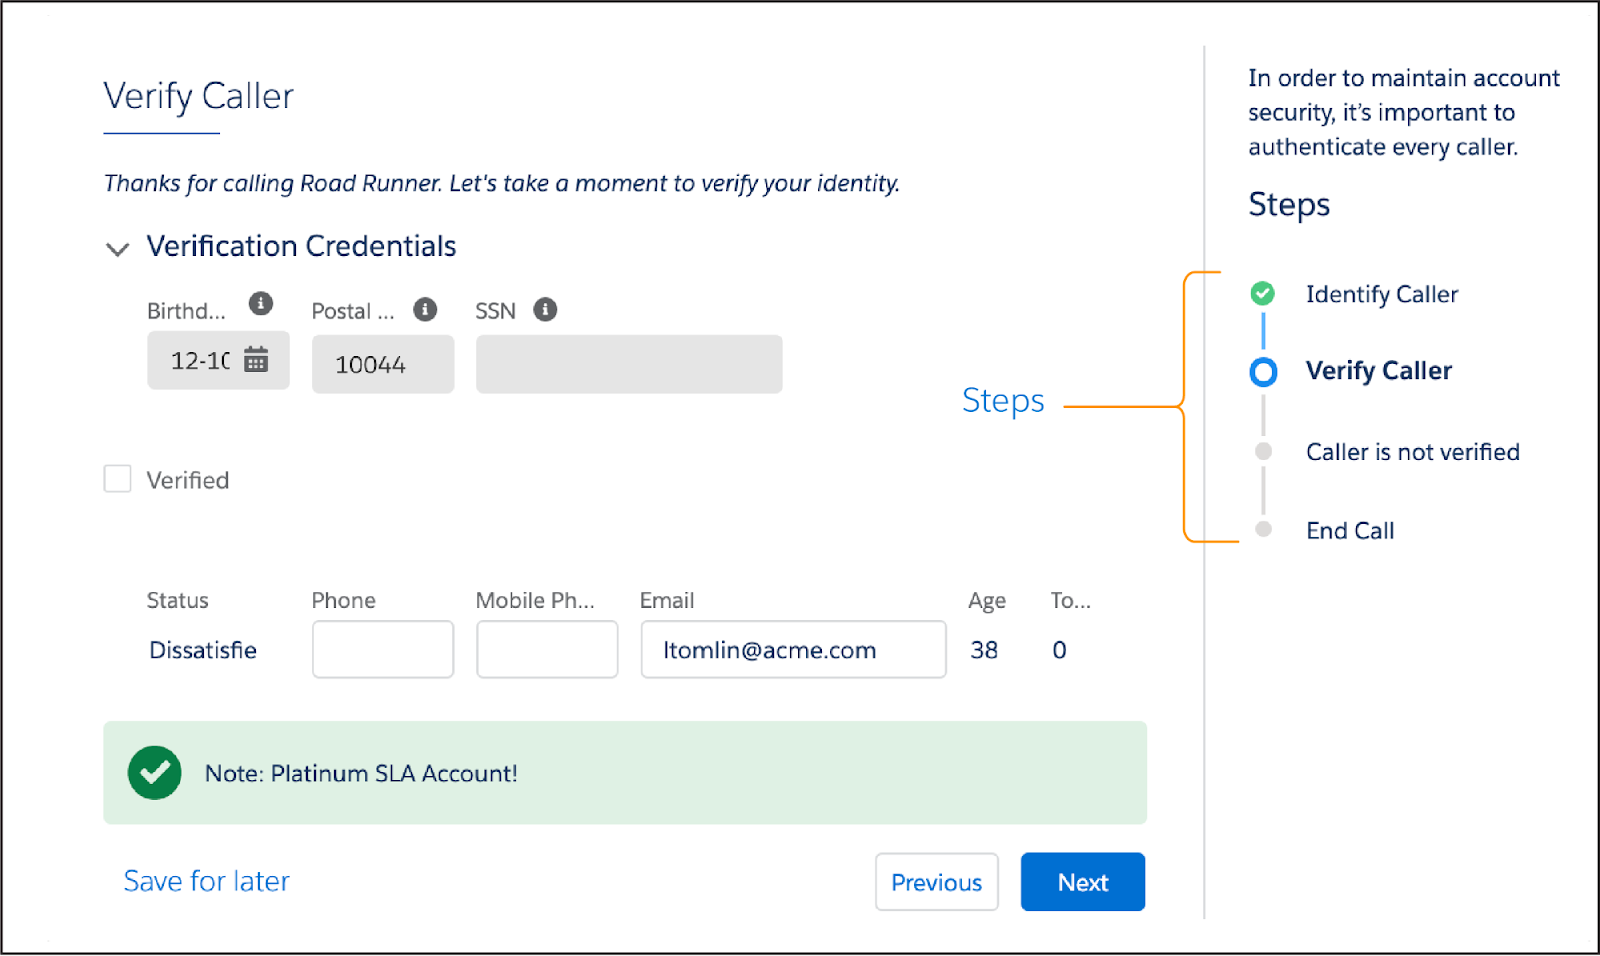
Task: Click the gray dot beside End Call step
Action: [1263, 528]
